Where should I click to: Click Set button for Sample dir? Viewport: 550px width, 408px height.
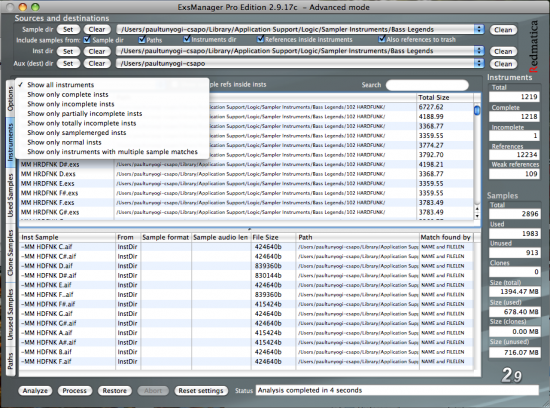click(x=68, y=29)
